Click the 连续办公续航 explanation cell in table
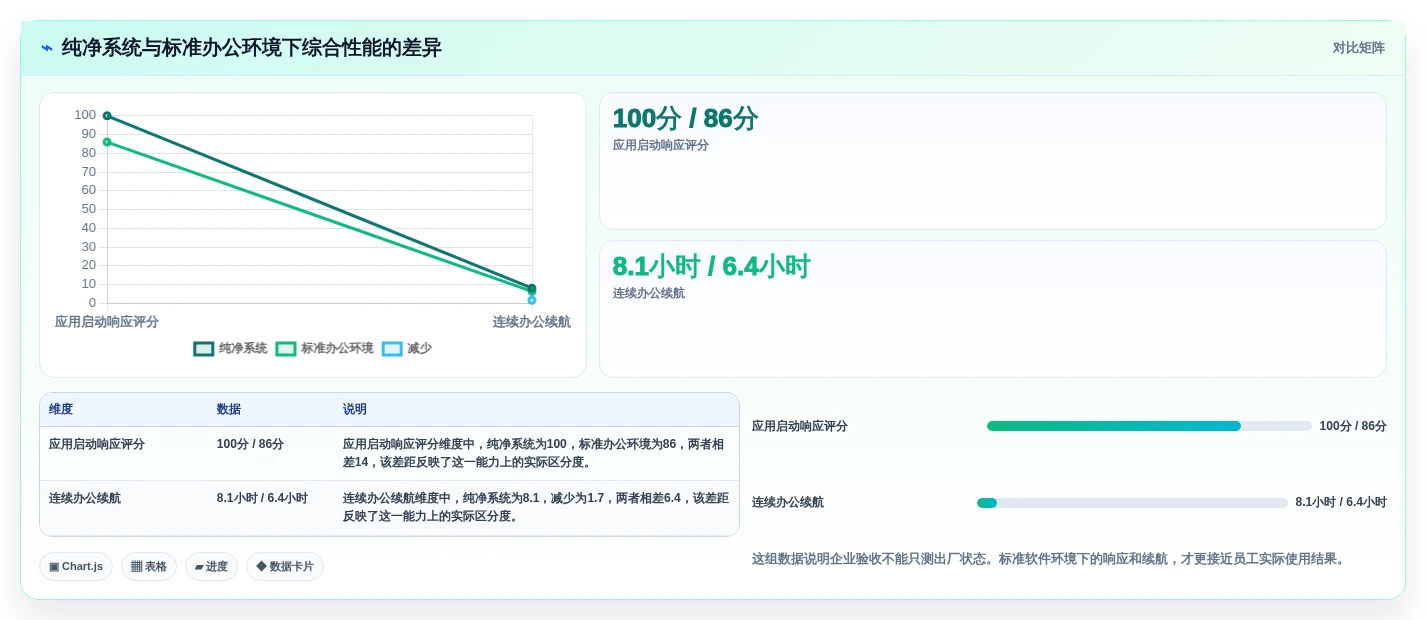Image resolution: width=1426 pixels, height=620 pixels. pyautogui.click(x=536, y=507)
